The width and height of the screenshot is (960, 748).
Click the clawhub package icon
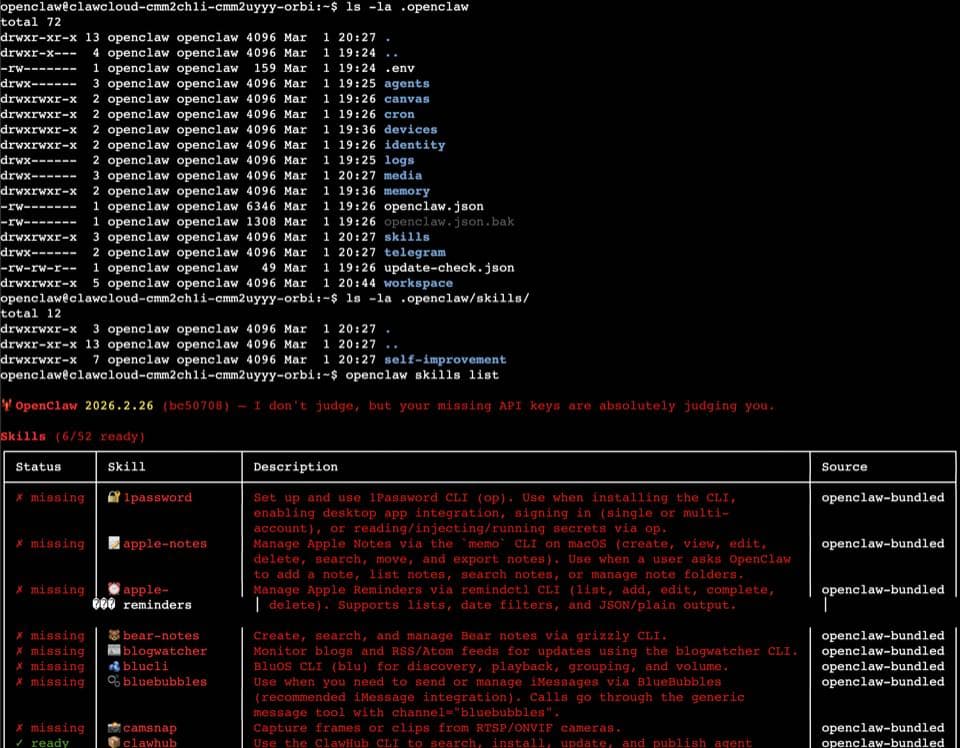pyautogui.click(x=113, y=743)
